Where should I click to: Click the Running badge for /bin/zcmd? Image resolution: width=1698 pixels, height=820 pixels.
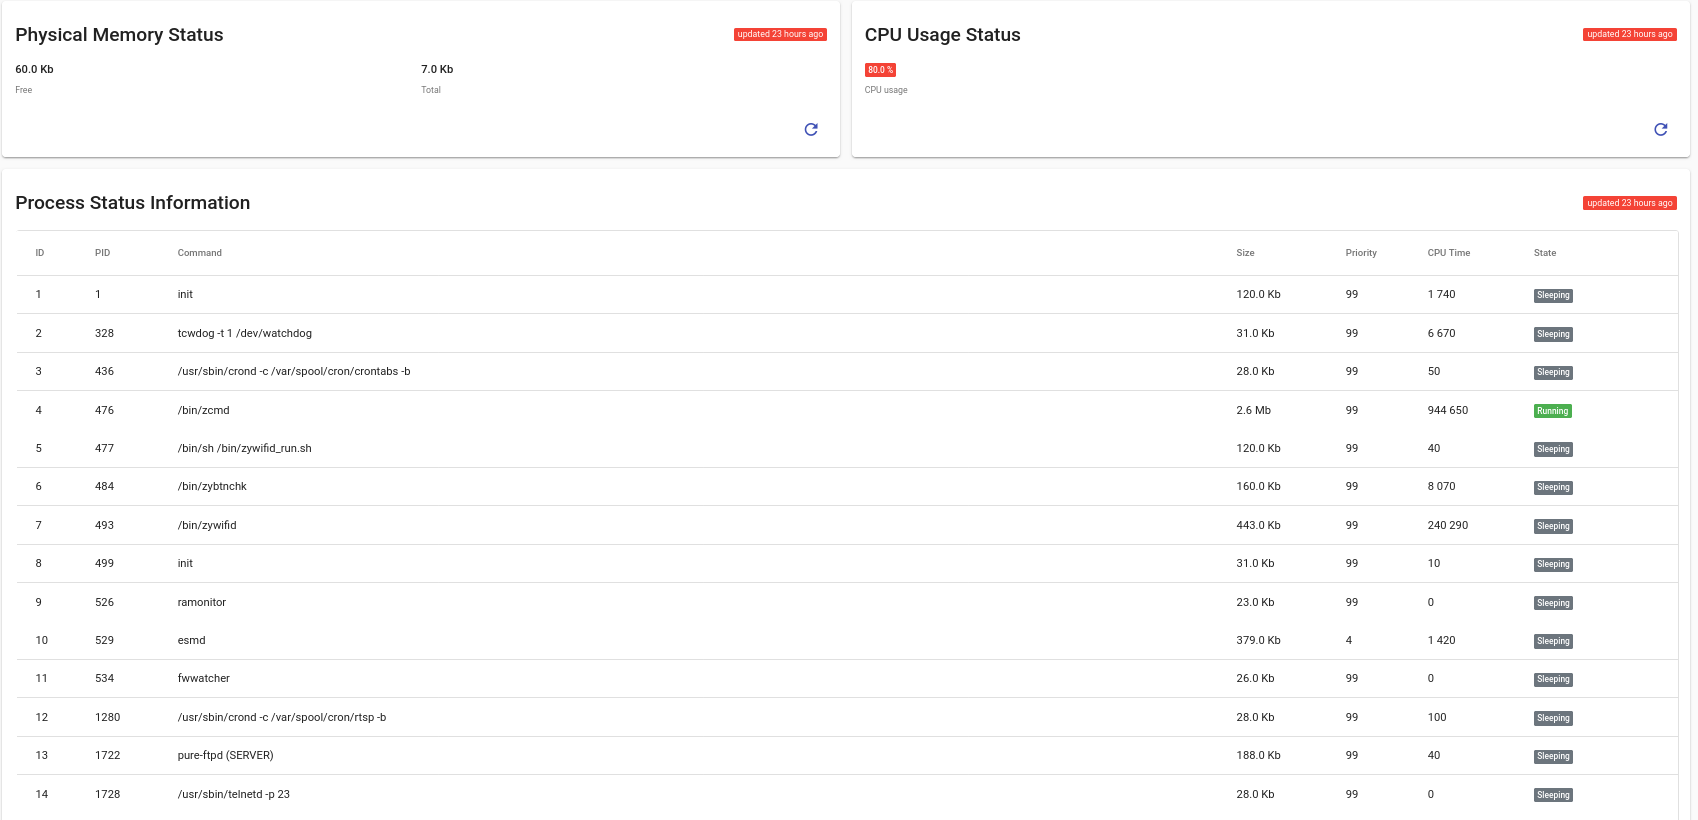(1552, 411)
